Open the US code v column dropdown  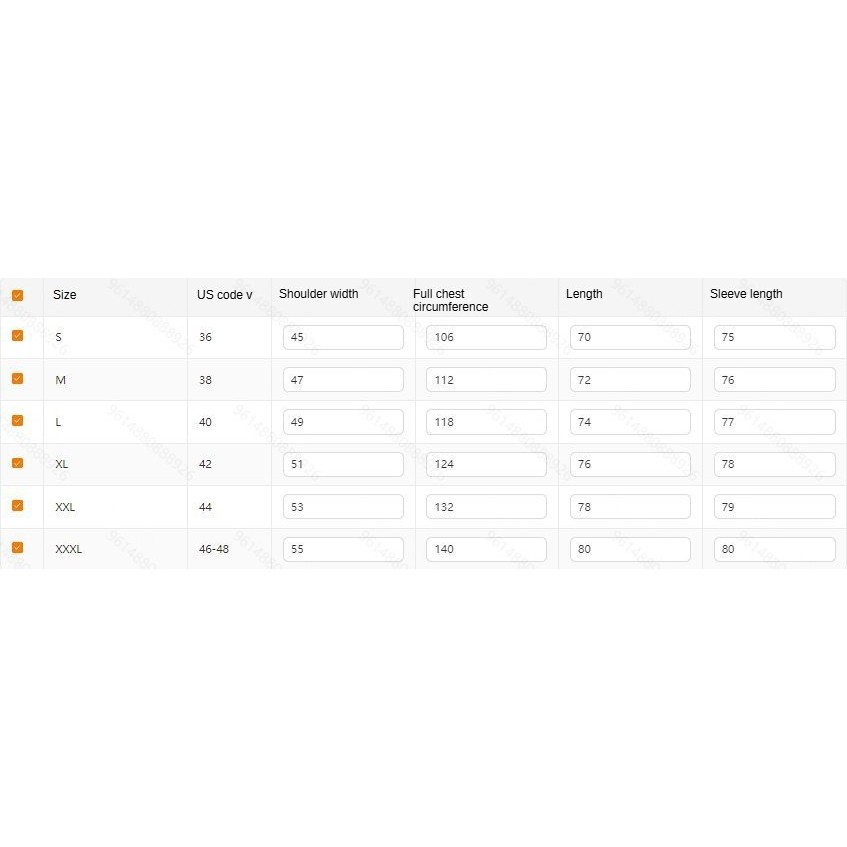point(224,295)
